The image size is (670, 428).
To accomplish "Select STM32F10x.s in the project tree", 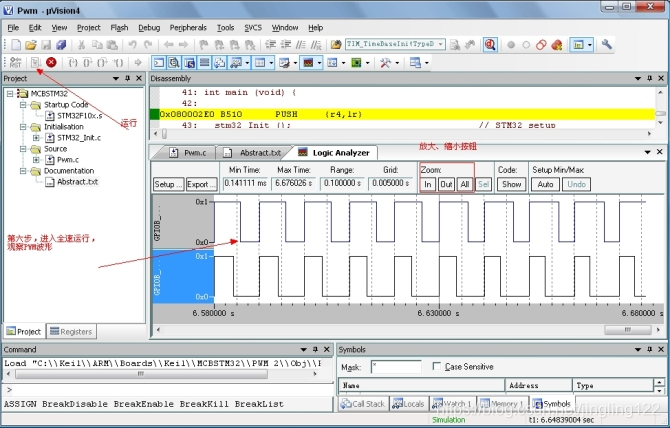I will 79,116.
